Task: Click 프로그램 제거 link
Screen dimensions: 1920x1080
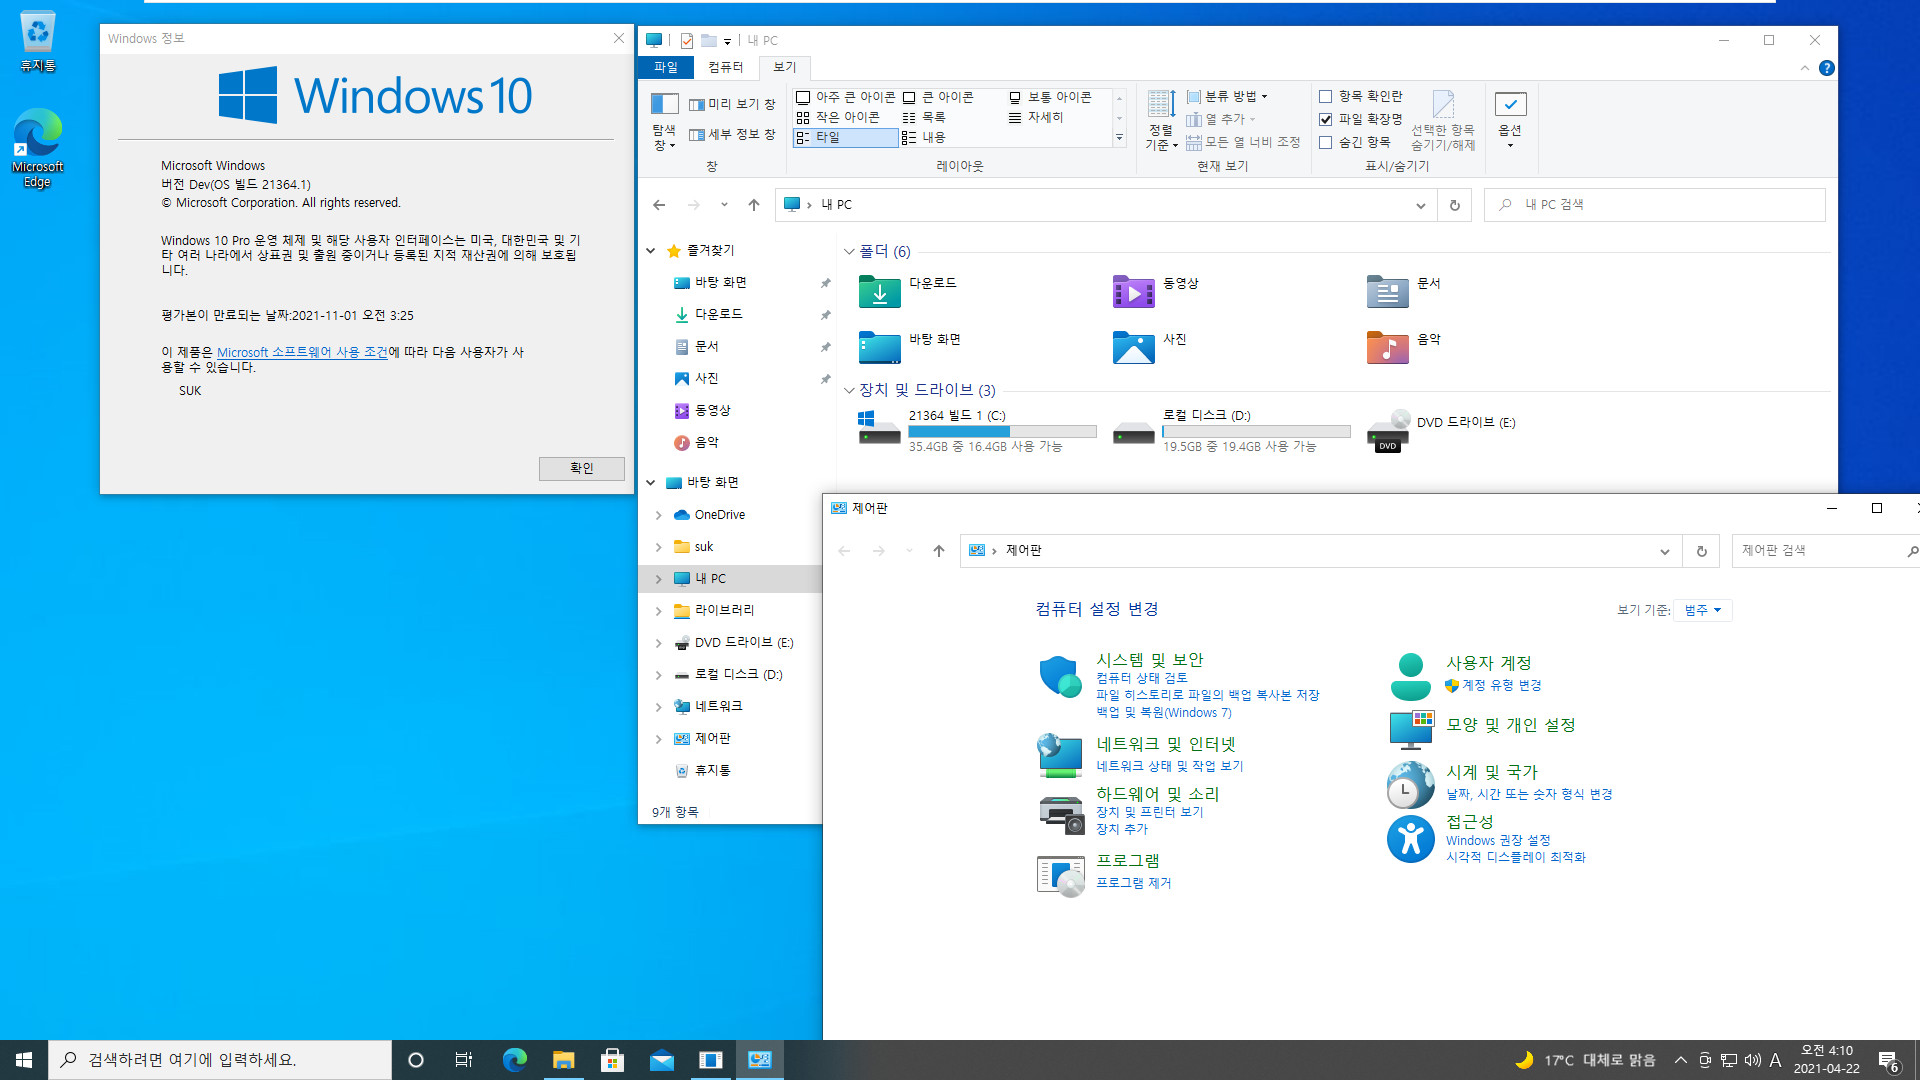Action: tap(1134, 883)
